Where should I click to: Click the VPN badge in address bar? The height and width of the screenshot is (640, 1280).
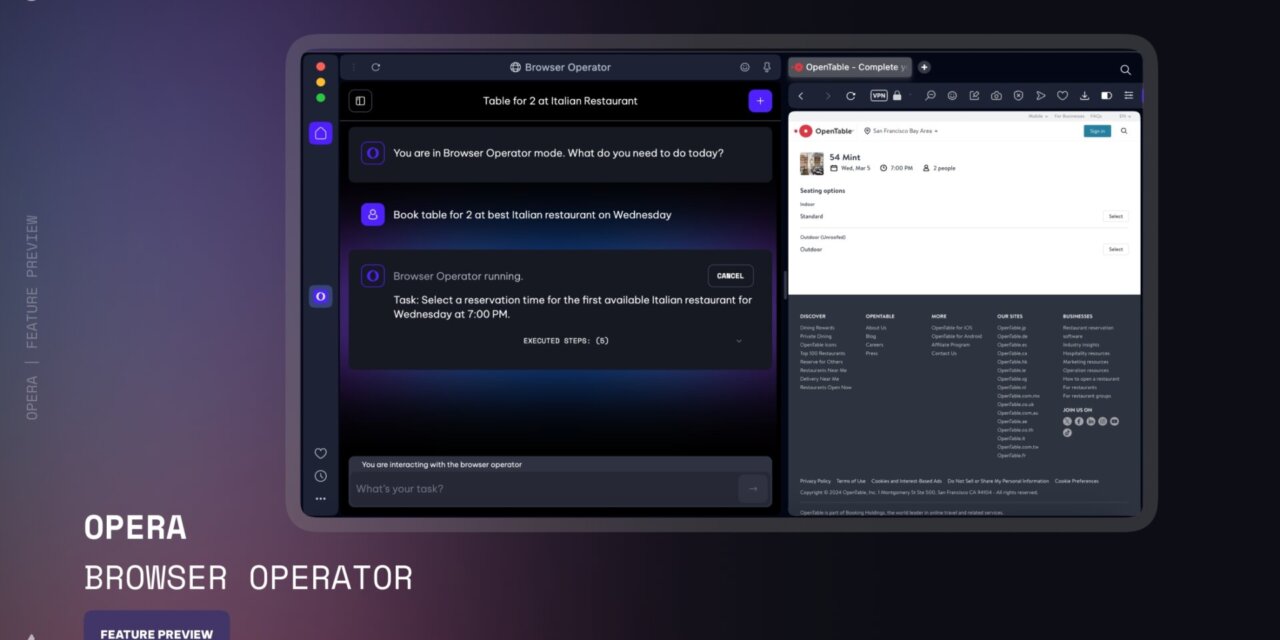[x=879, y=96]
